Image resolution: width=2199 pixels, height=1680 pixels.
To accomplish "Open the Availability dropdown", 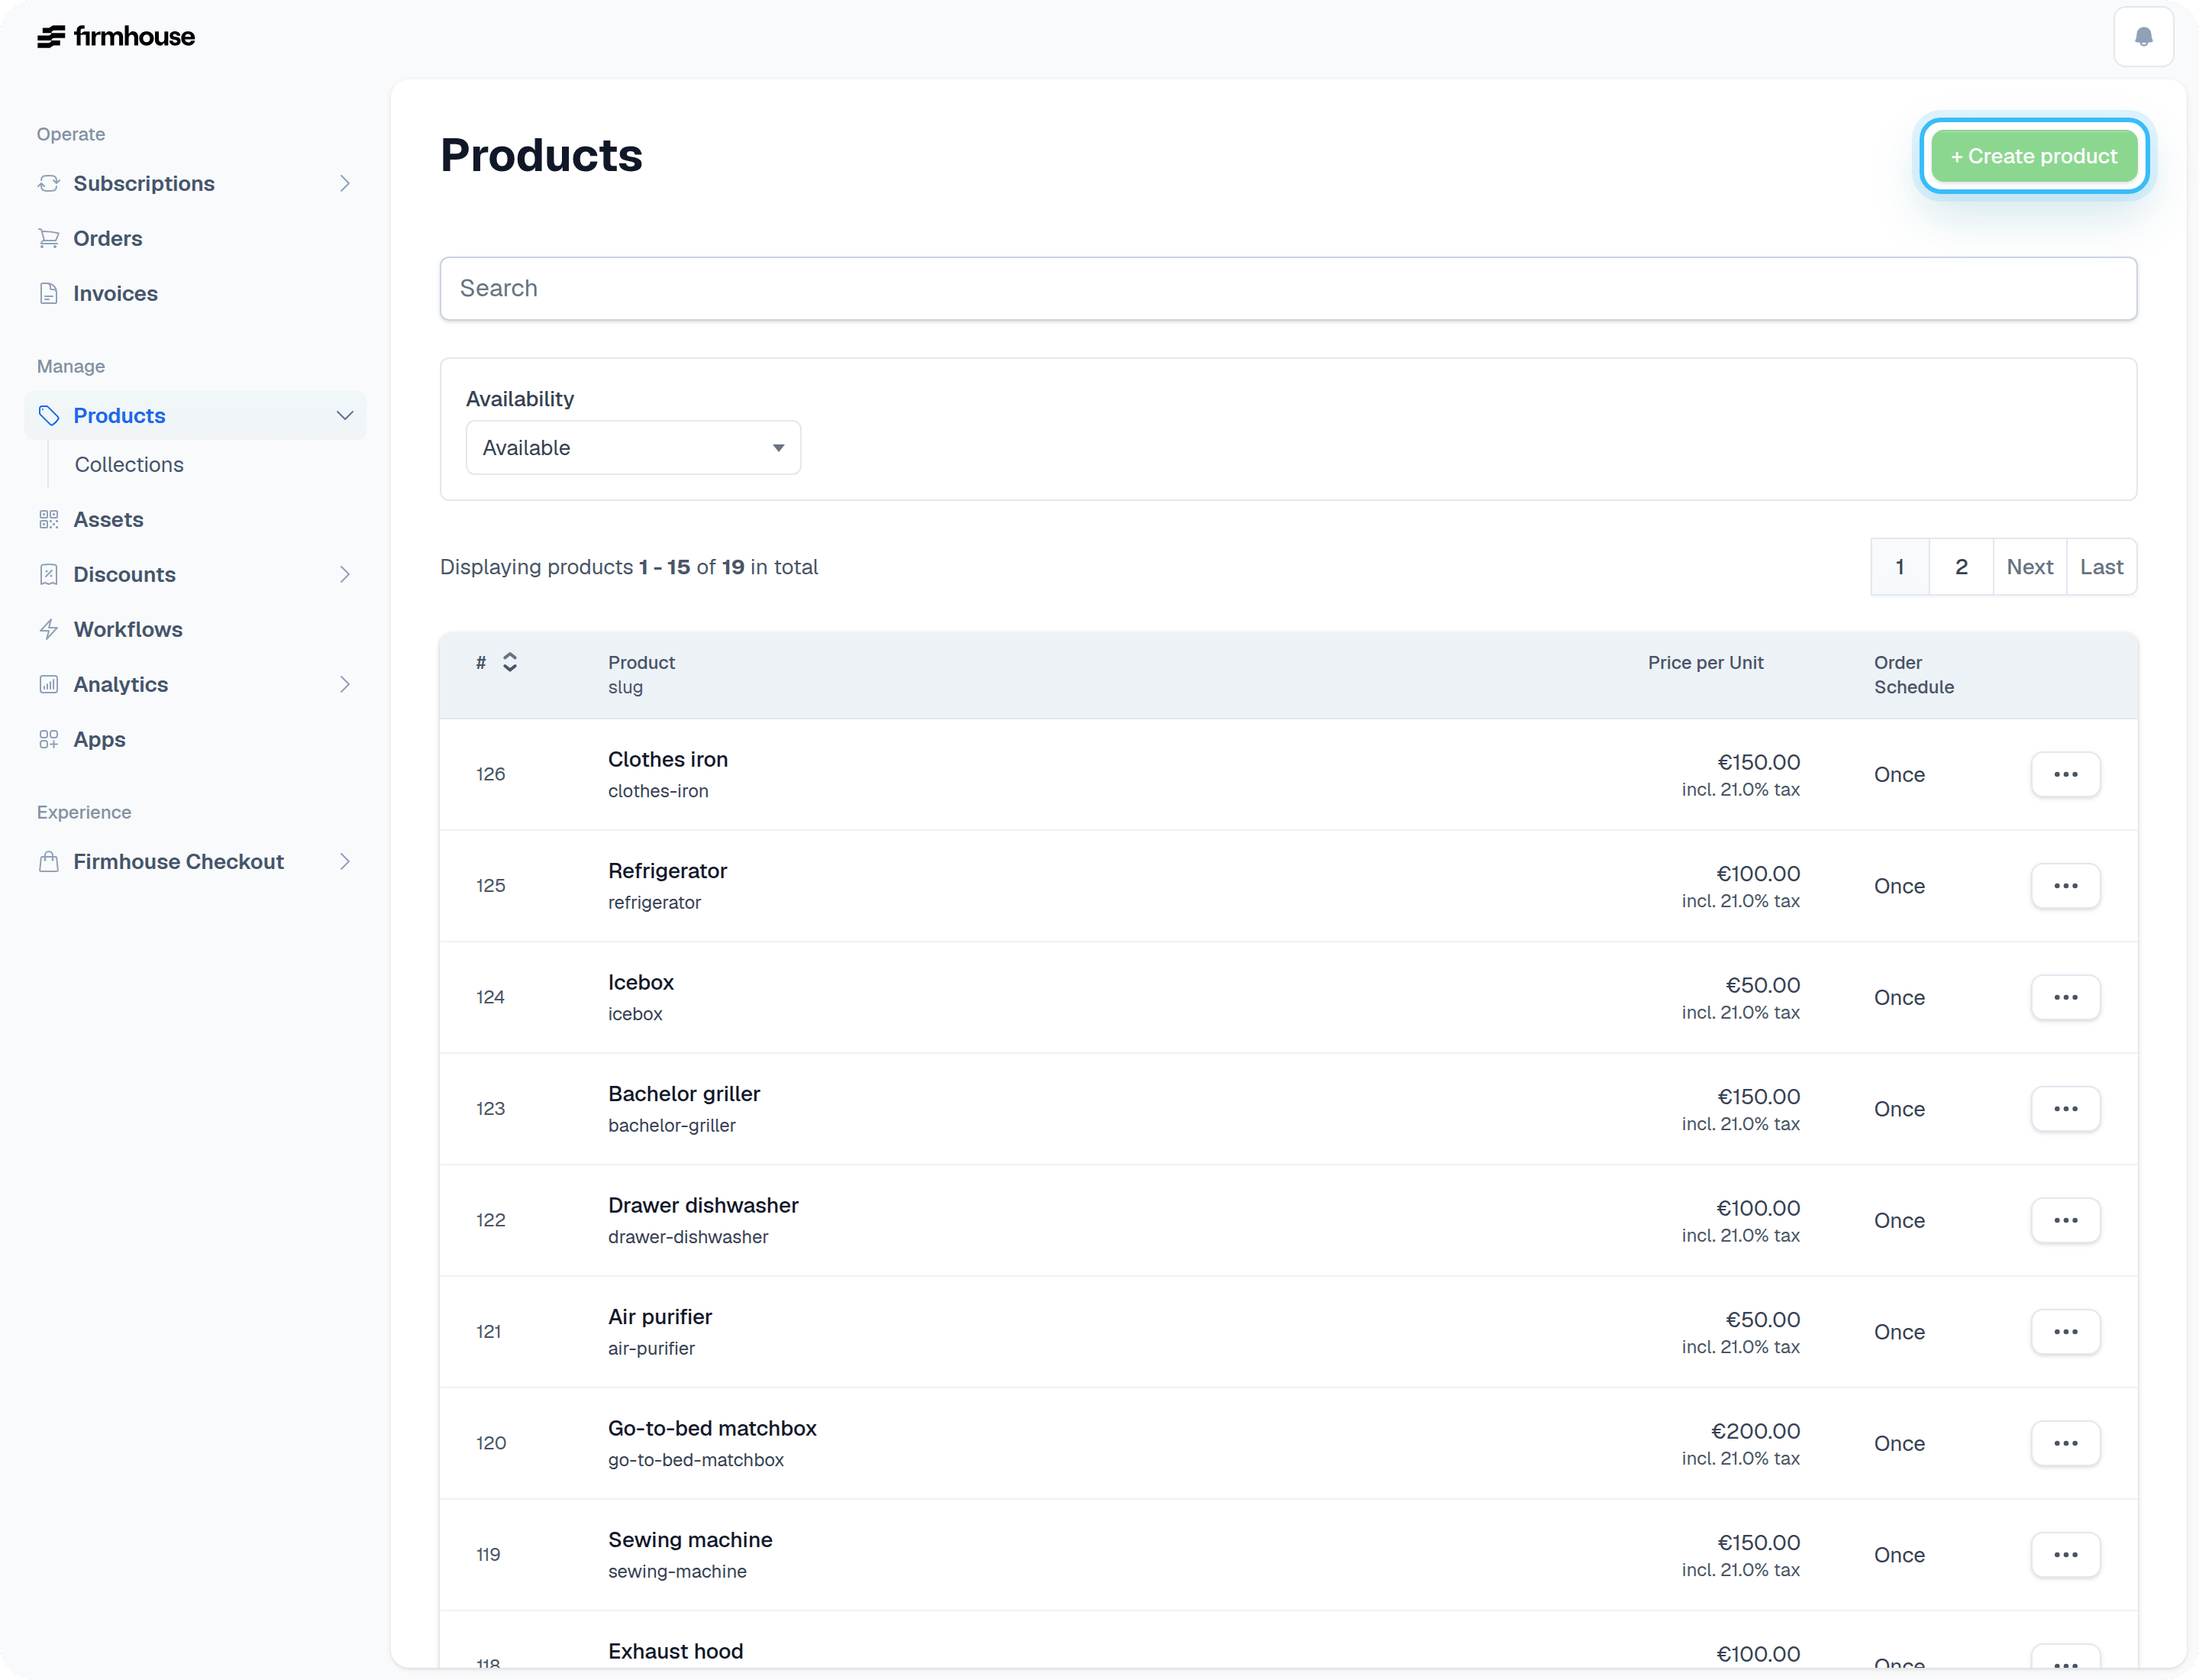I will pyautogui.click(x=633, y=447).
